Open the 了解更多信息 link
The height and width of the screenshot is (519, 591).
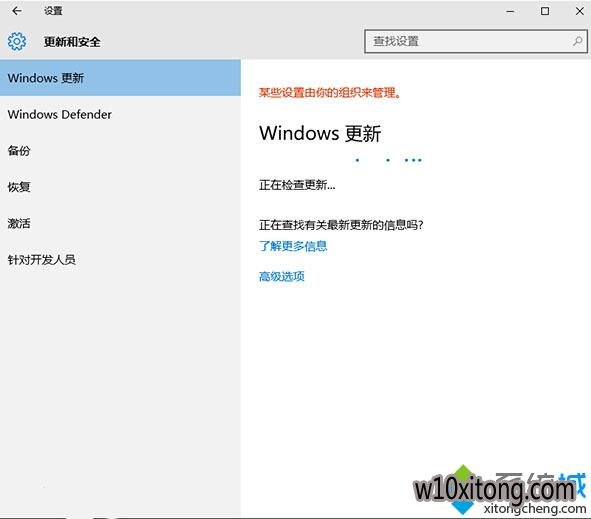pyautogui.click(x=293, y=246)
